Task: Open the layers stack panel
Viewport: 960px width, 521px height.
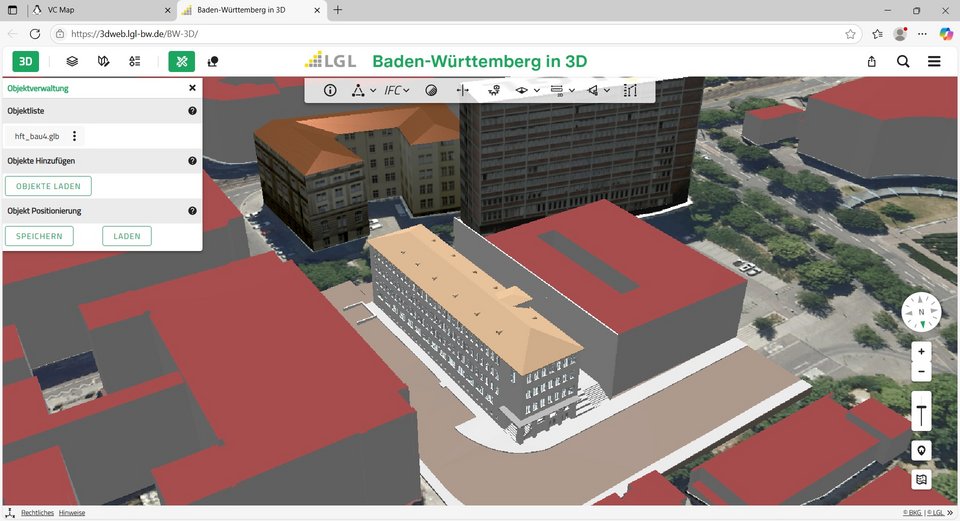Action: pyautogui.click(x=72, y=61)
